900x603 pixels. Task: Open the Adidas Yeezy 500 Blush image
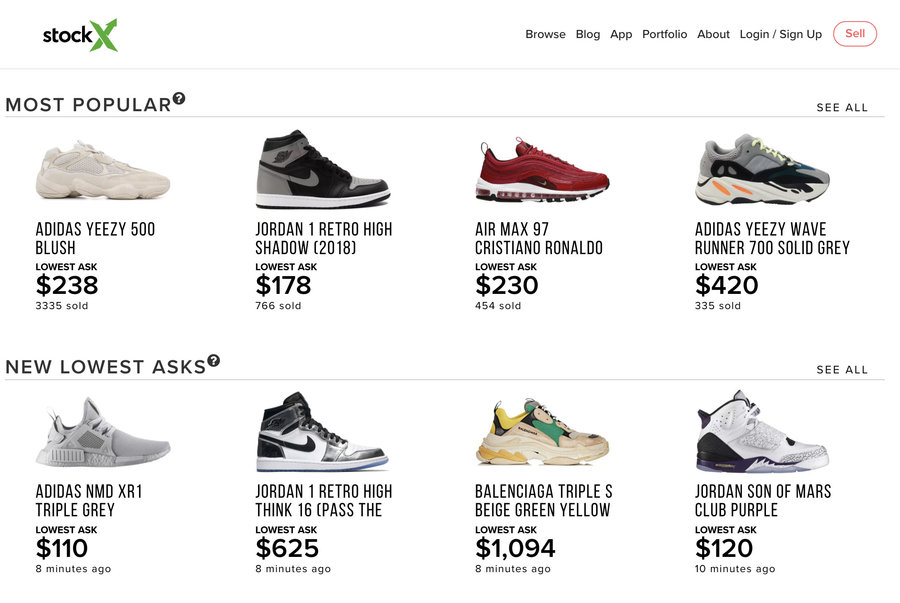click(x=103, y=170)
